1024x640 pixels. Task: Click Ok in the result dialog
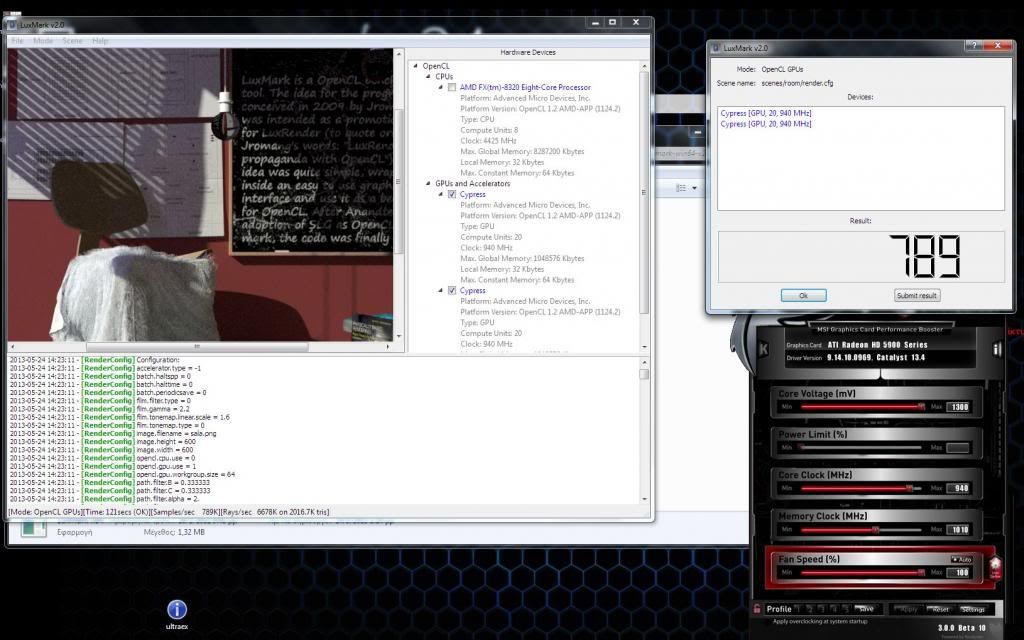coord(803,295)
